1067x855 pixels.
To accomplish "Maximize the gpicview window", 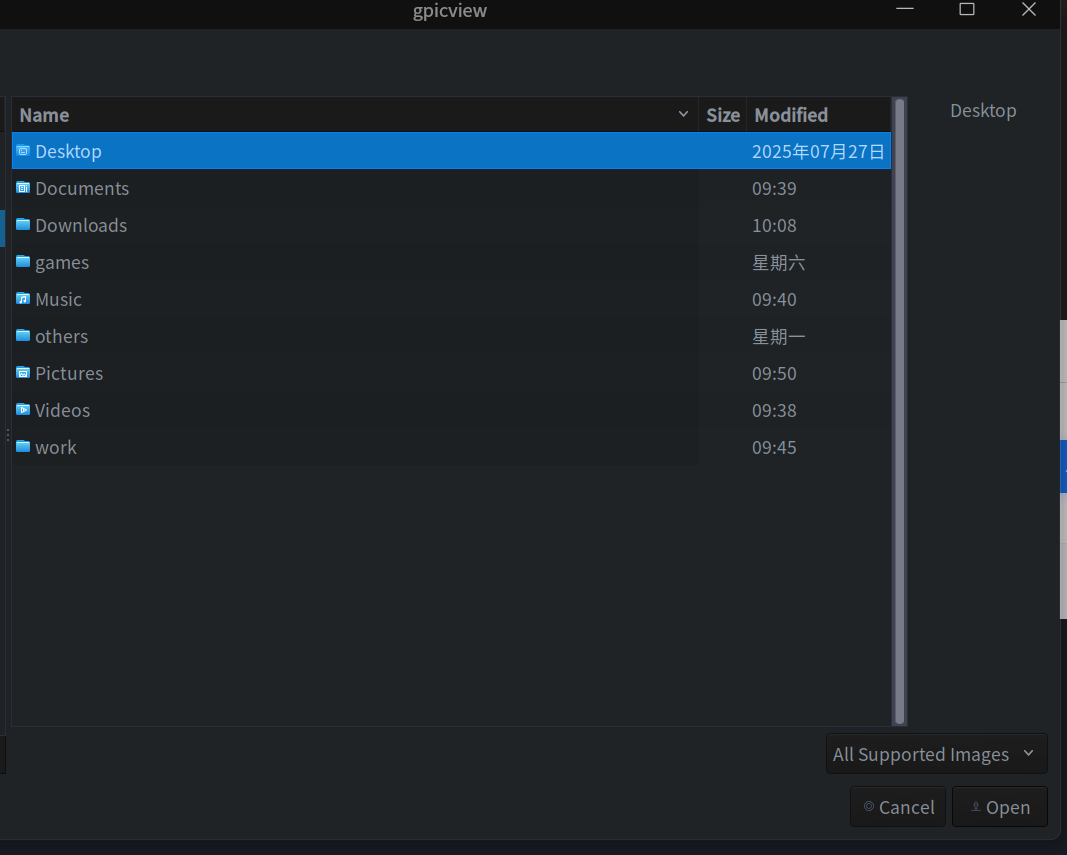I will (967, 9).
